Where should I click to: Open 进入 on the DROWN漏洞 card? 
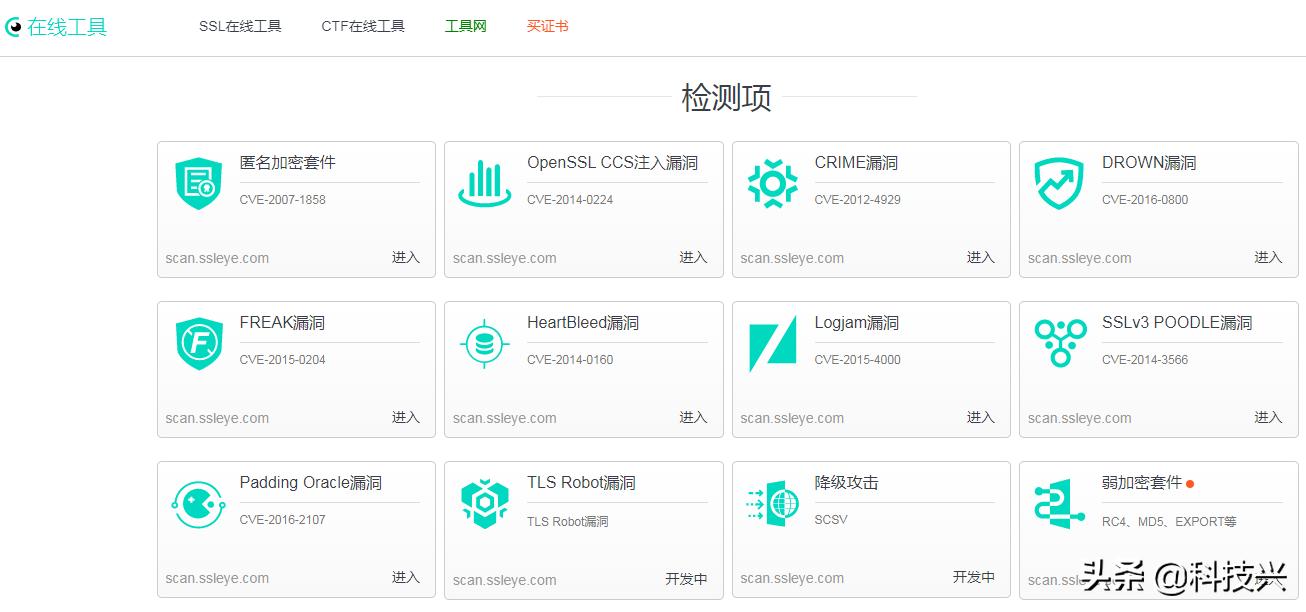[x=1268, y=257]
